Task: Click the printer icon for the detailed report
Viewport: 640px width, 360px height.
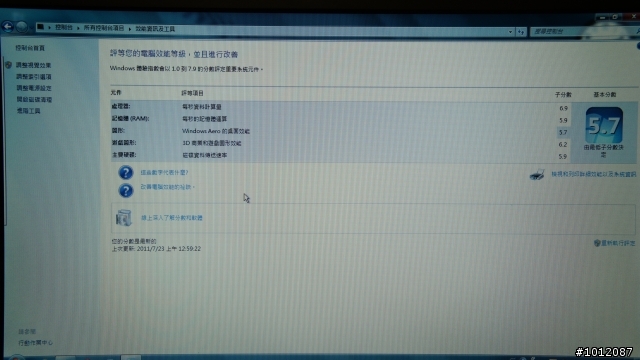Action: [x=537, y=175]
